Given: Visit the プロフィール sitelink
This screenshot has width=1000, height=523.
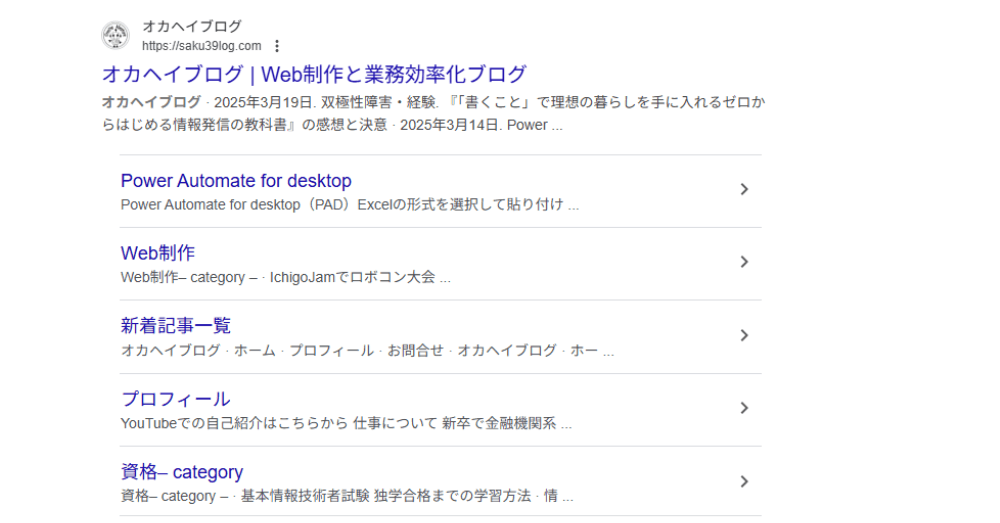Looking at the screenshot, I should [x=175, y=399].
